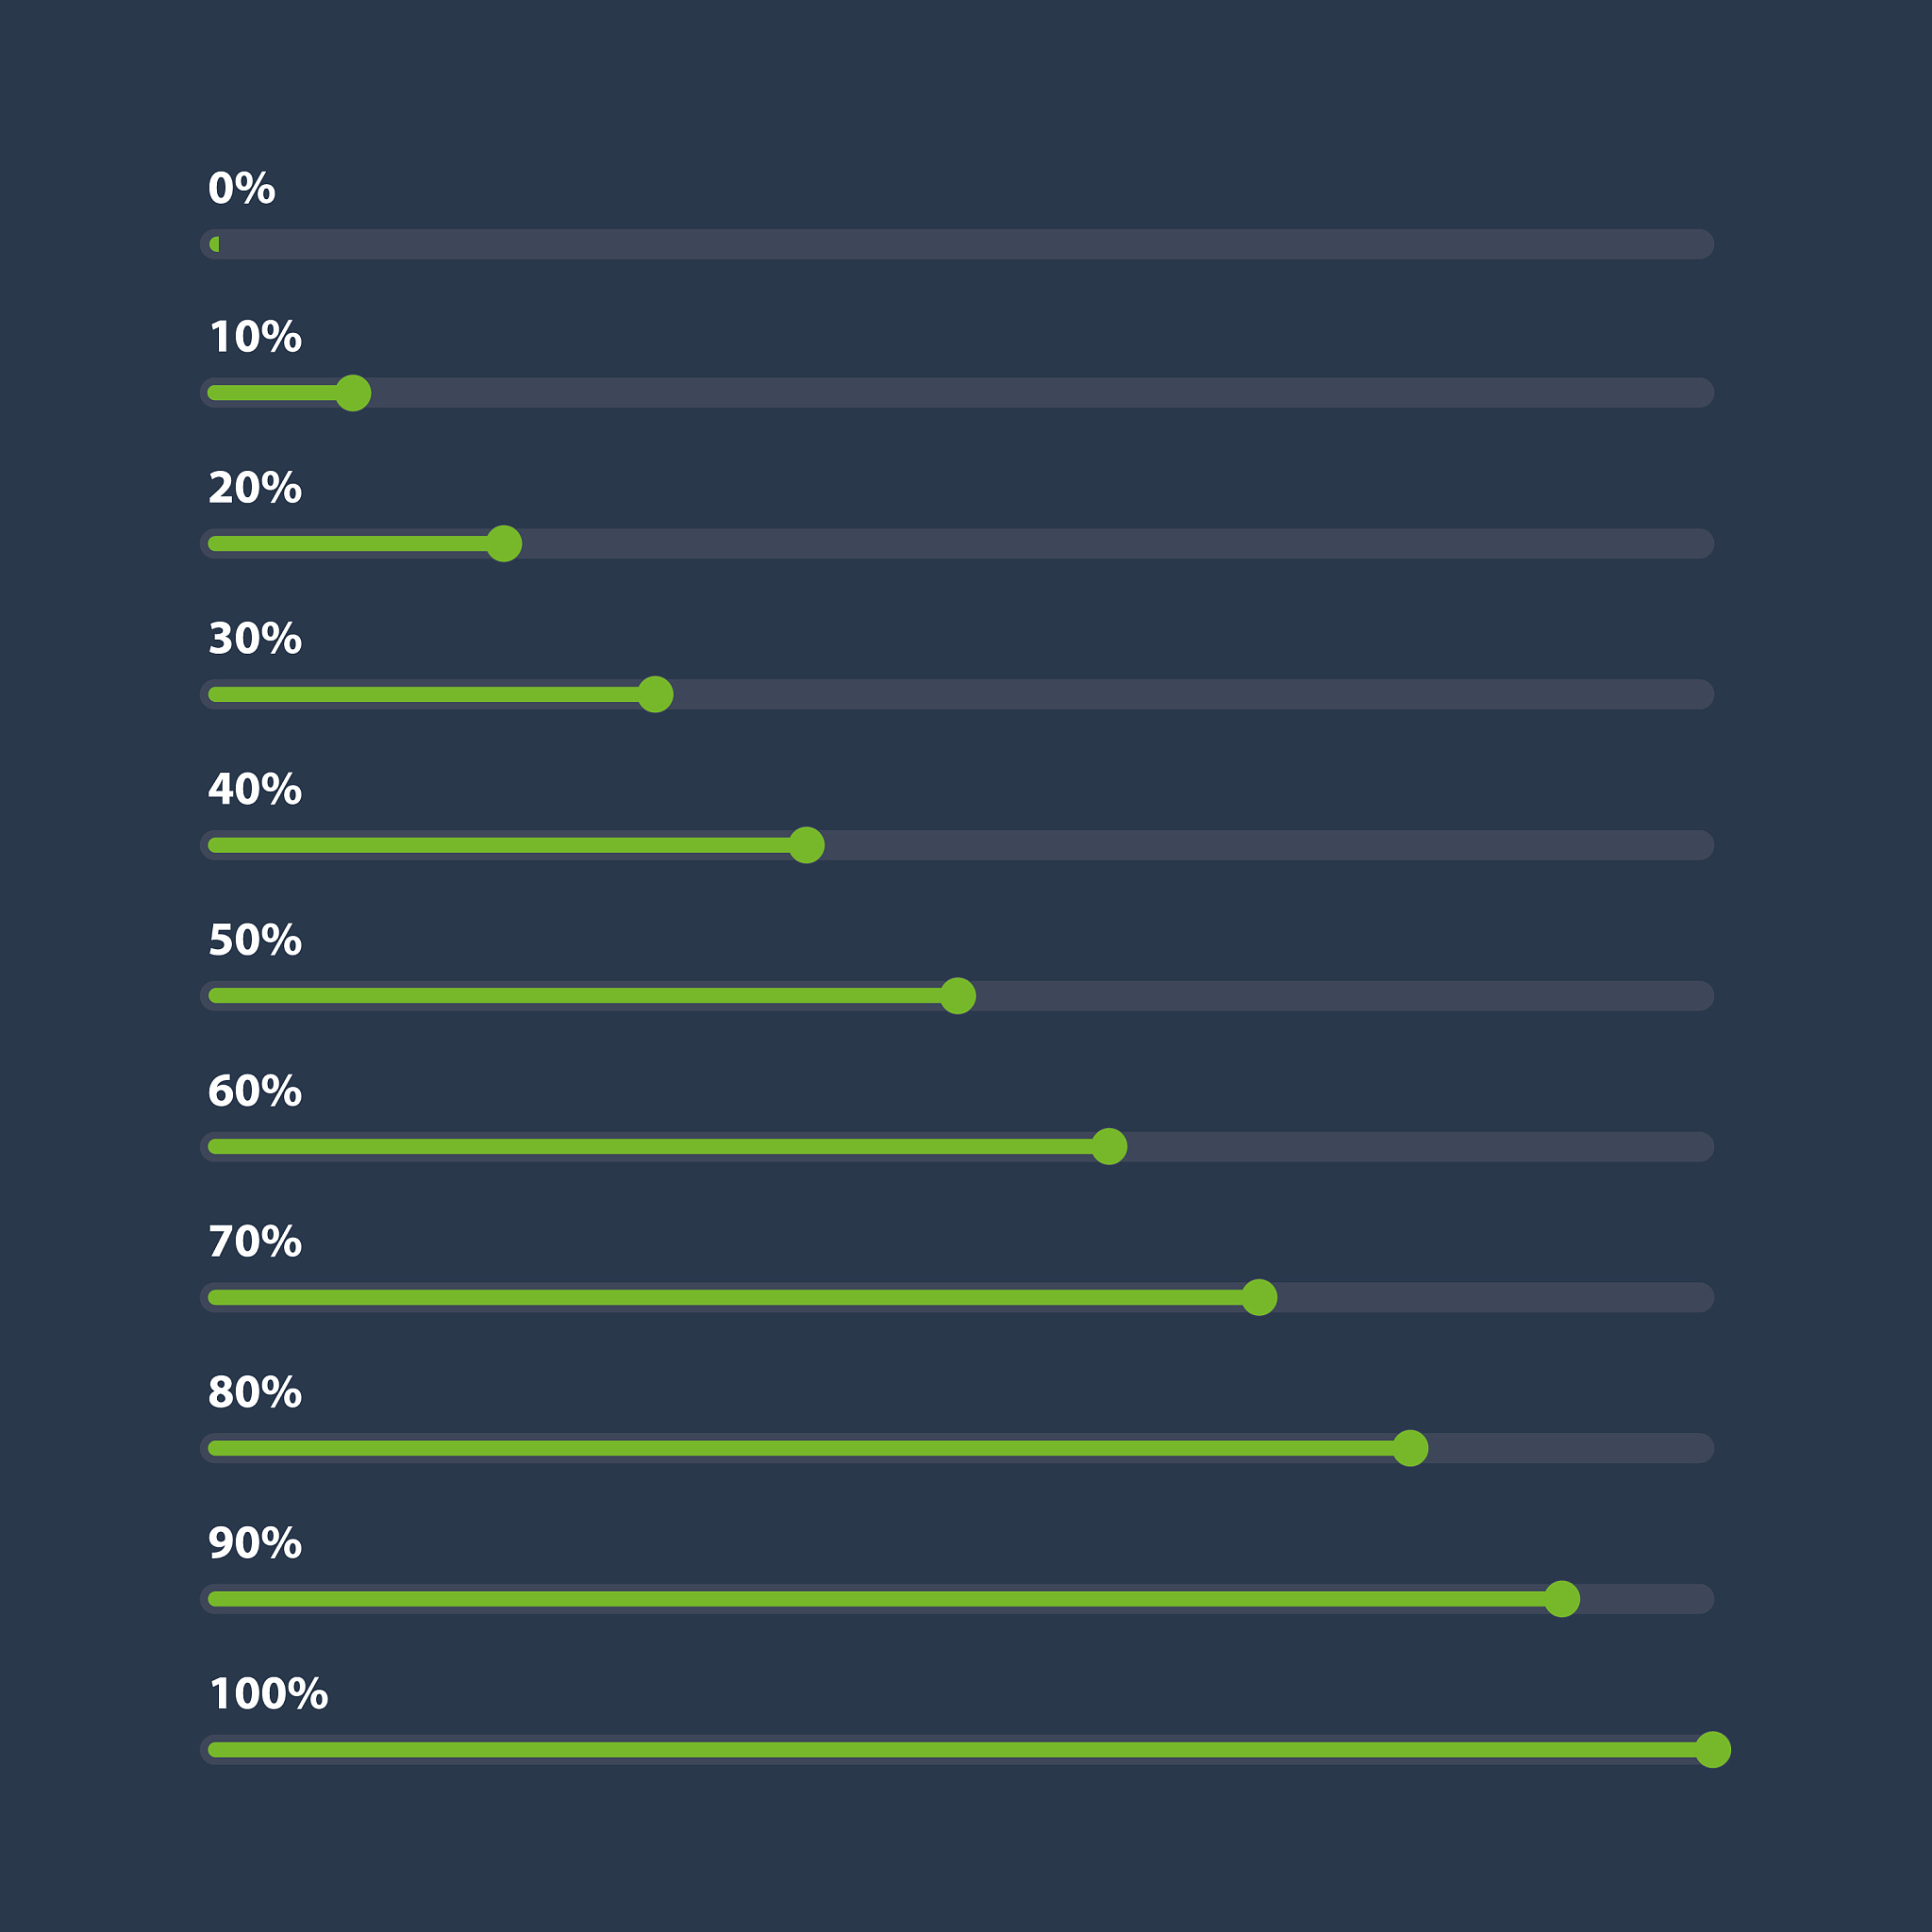Select the 40% slider thumb
The height and width of the screenshot is (1932, 1932).
807,845
